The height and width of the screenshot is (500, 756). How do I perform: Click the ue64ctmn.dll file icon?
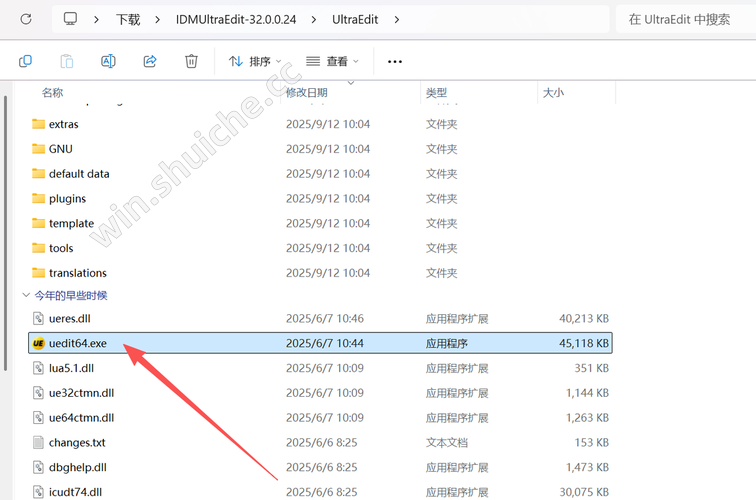38,418
